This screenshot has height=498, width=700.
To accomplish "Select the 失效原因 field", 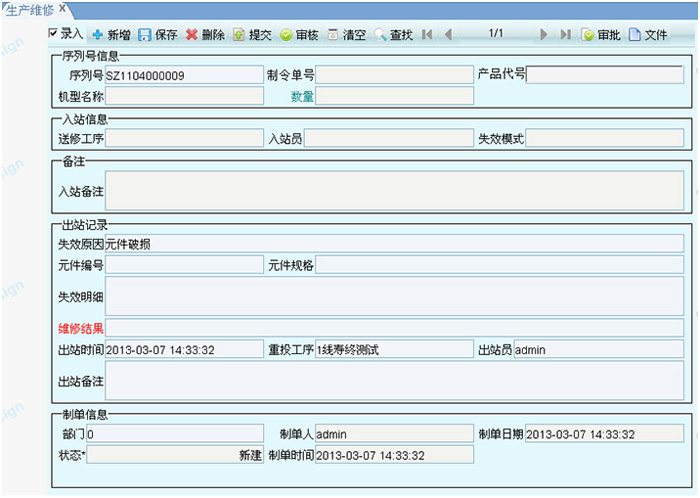I will [394, 243].
